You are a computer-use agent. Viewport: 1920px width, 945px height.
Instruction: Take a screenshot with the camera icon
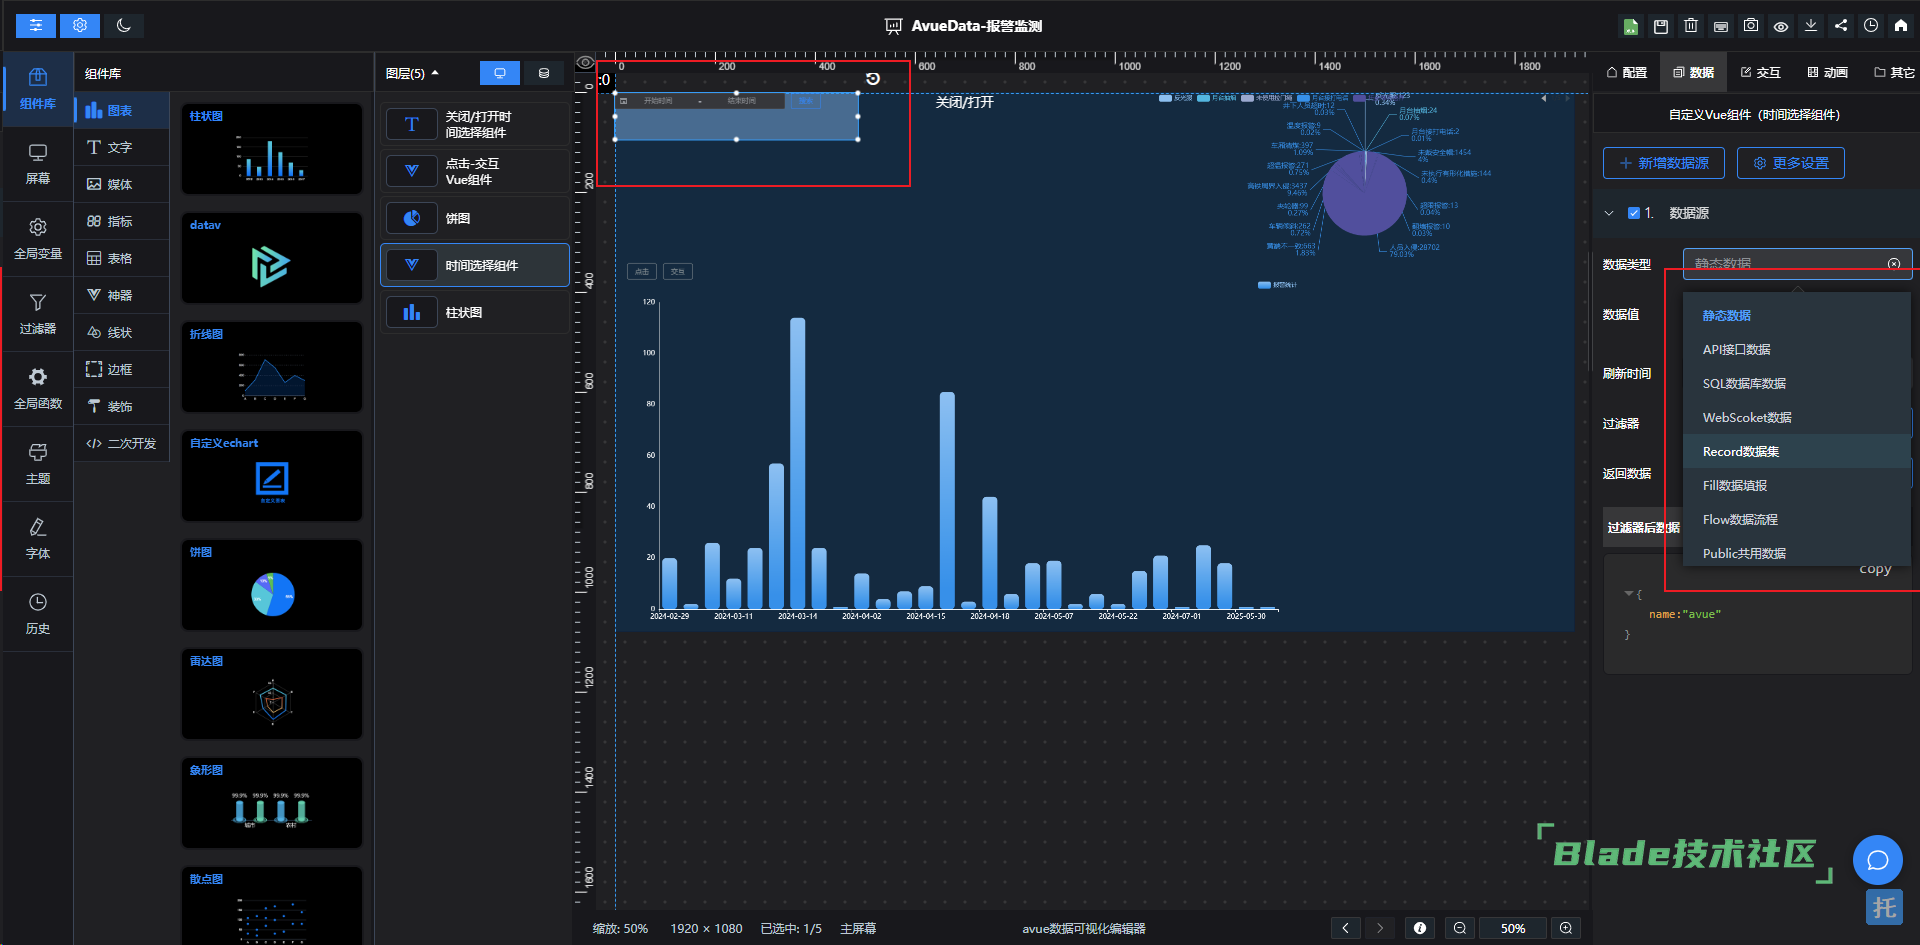click(1751, 26)
